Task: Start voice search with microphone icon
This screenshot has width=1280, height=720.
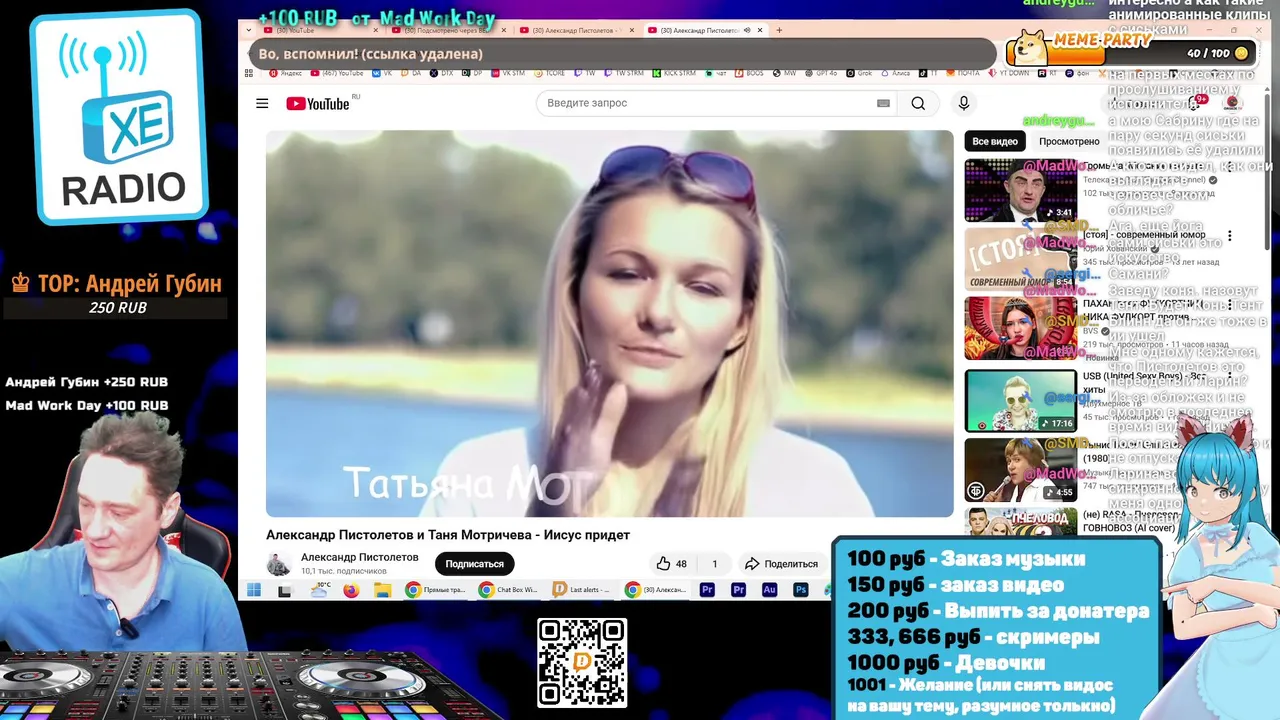Action: 963,103
